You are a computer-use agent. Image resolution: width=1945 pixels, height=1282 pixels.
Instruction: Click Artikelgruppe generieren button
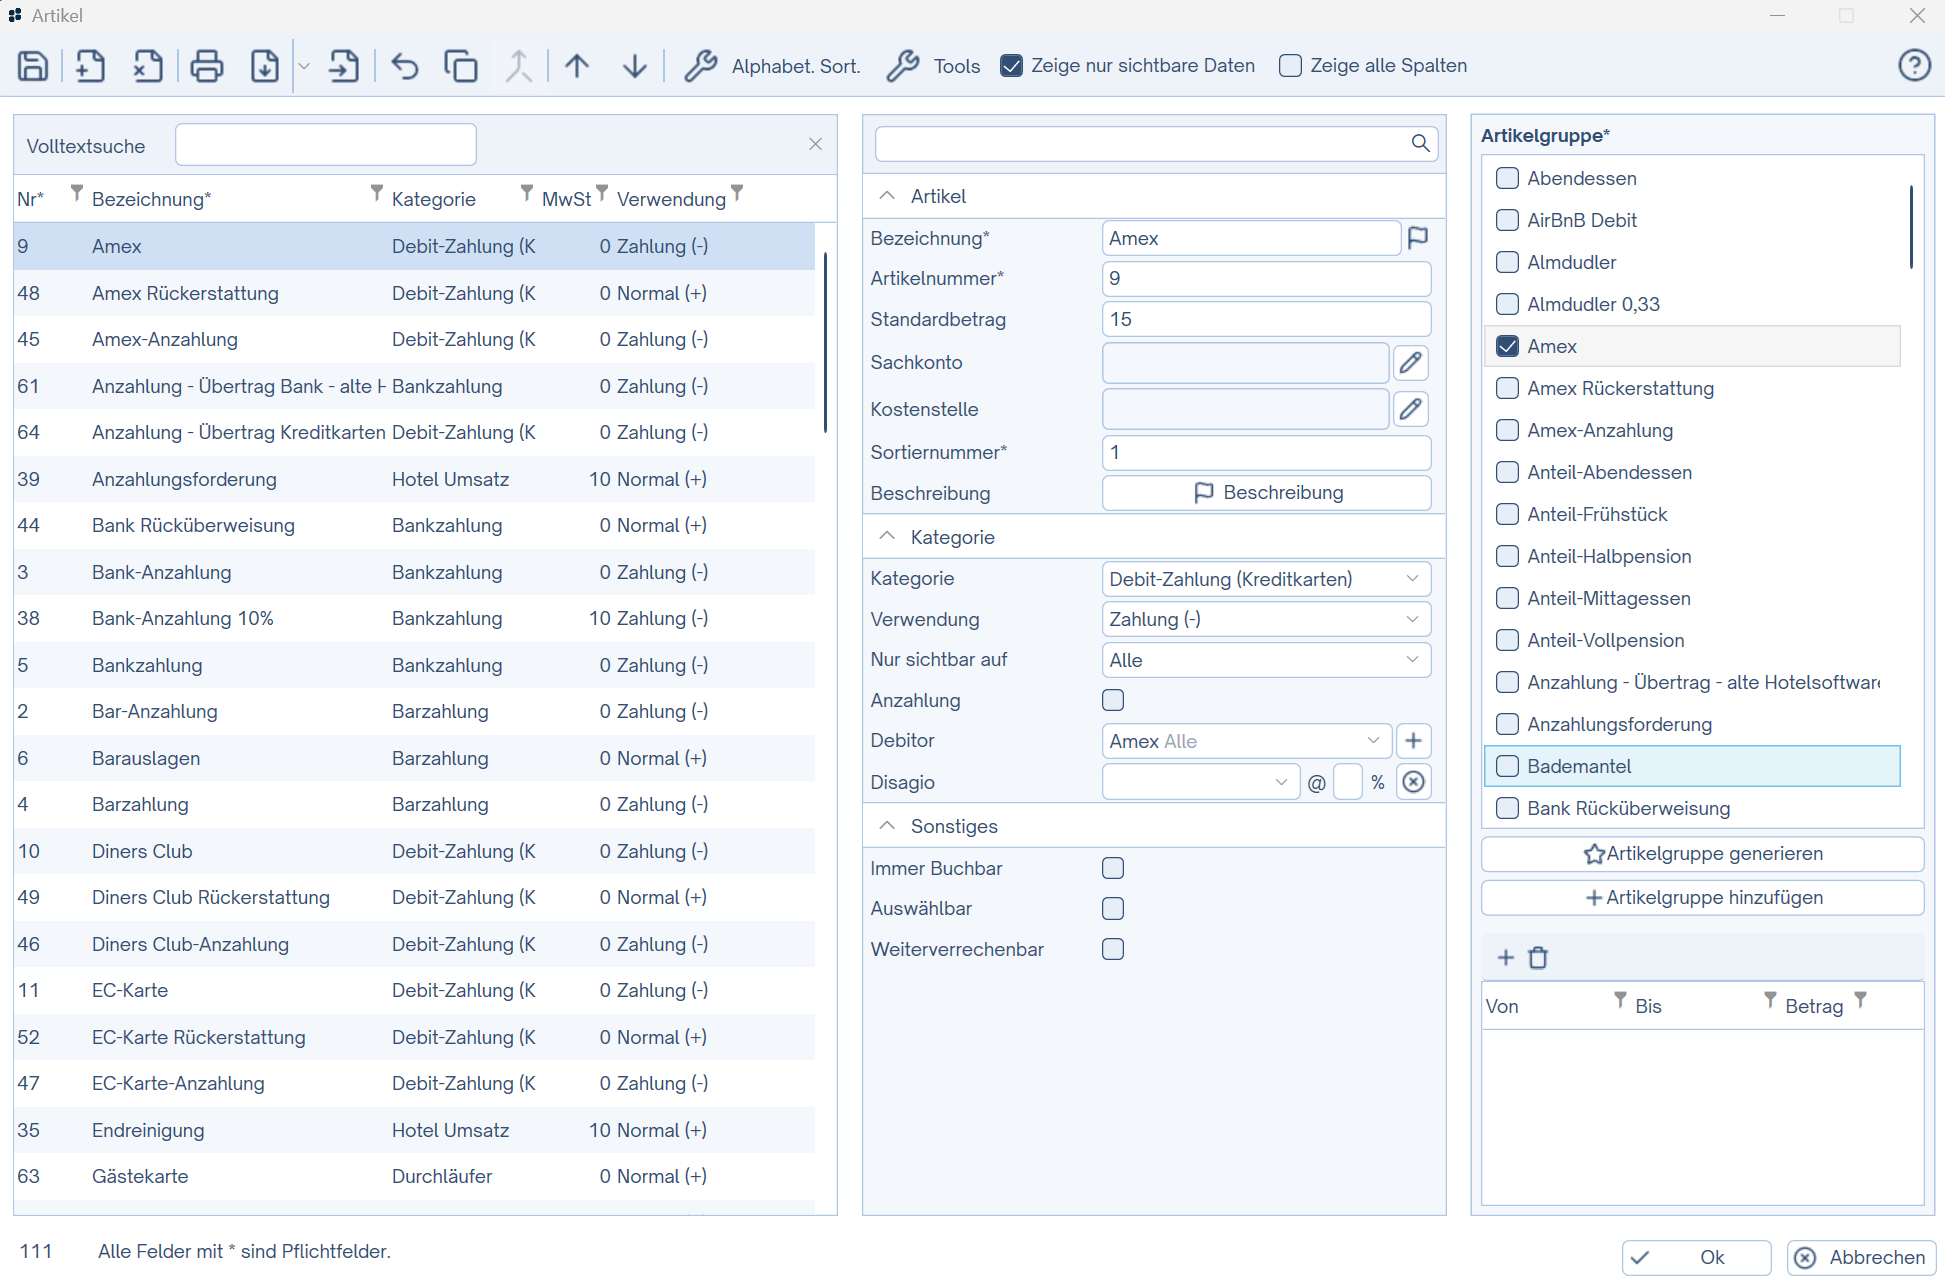click(1702, 854)
